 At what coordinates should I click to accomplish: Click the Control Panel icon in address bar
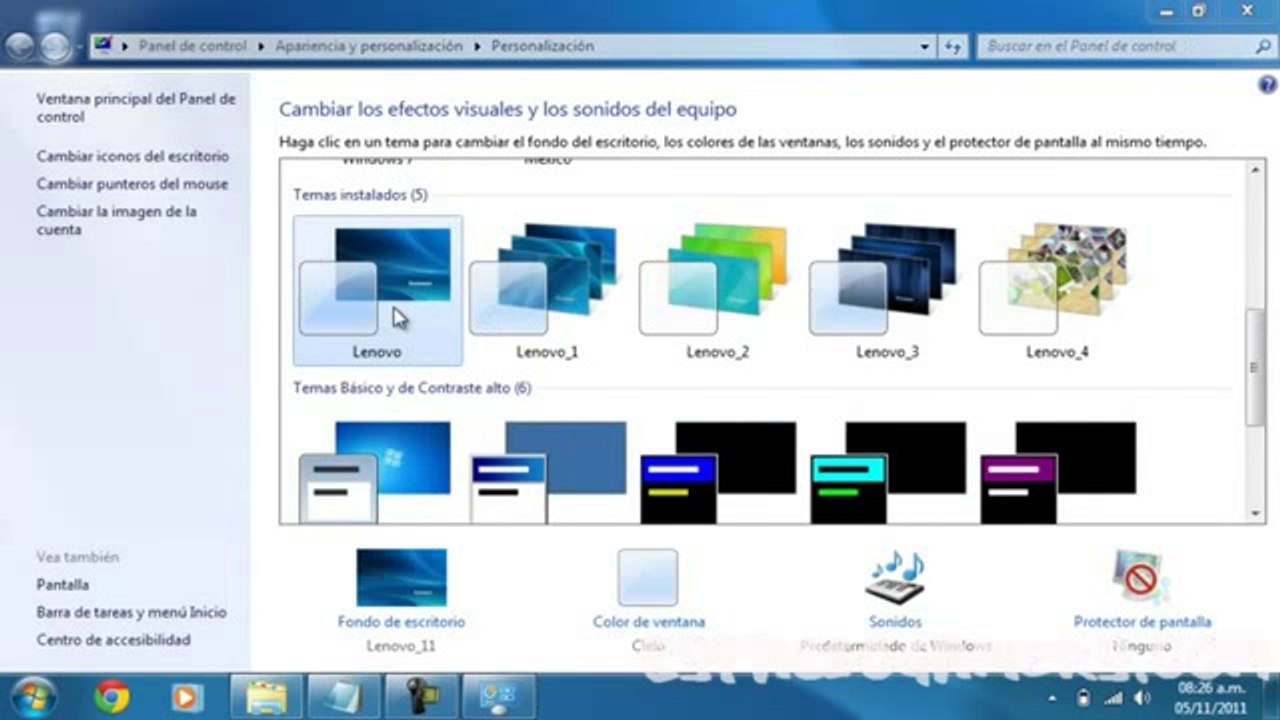tap(102, 46)
